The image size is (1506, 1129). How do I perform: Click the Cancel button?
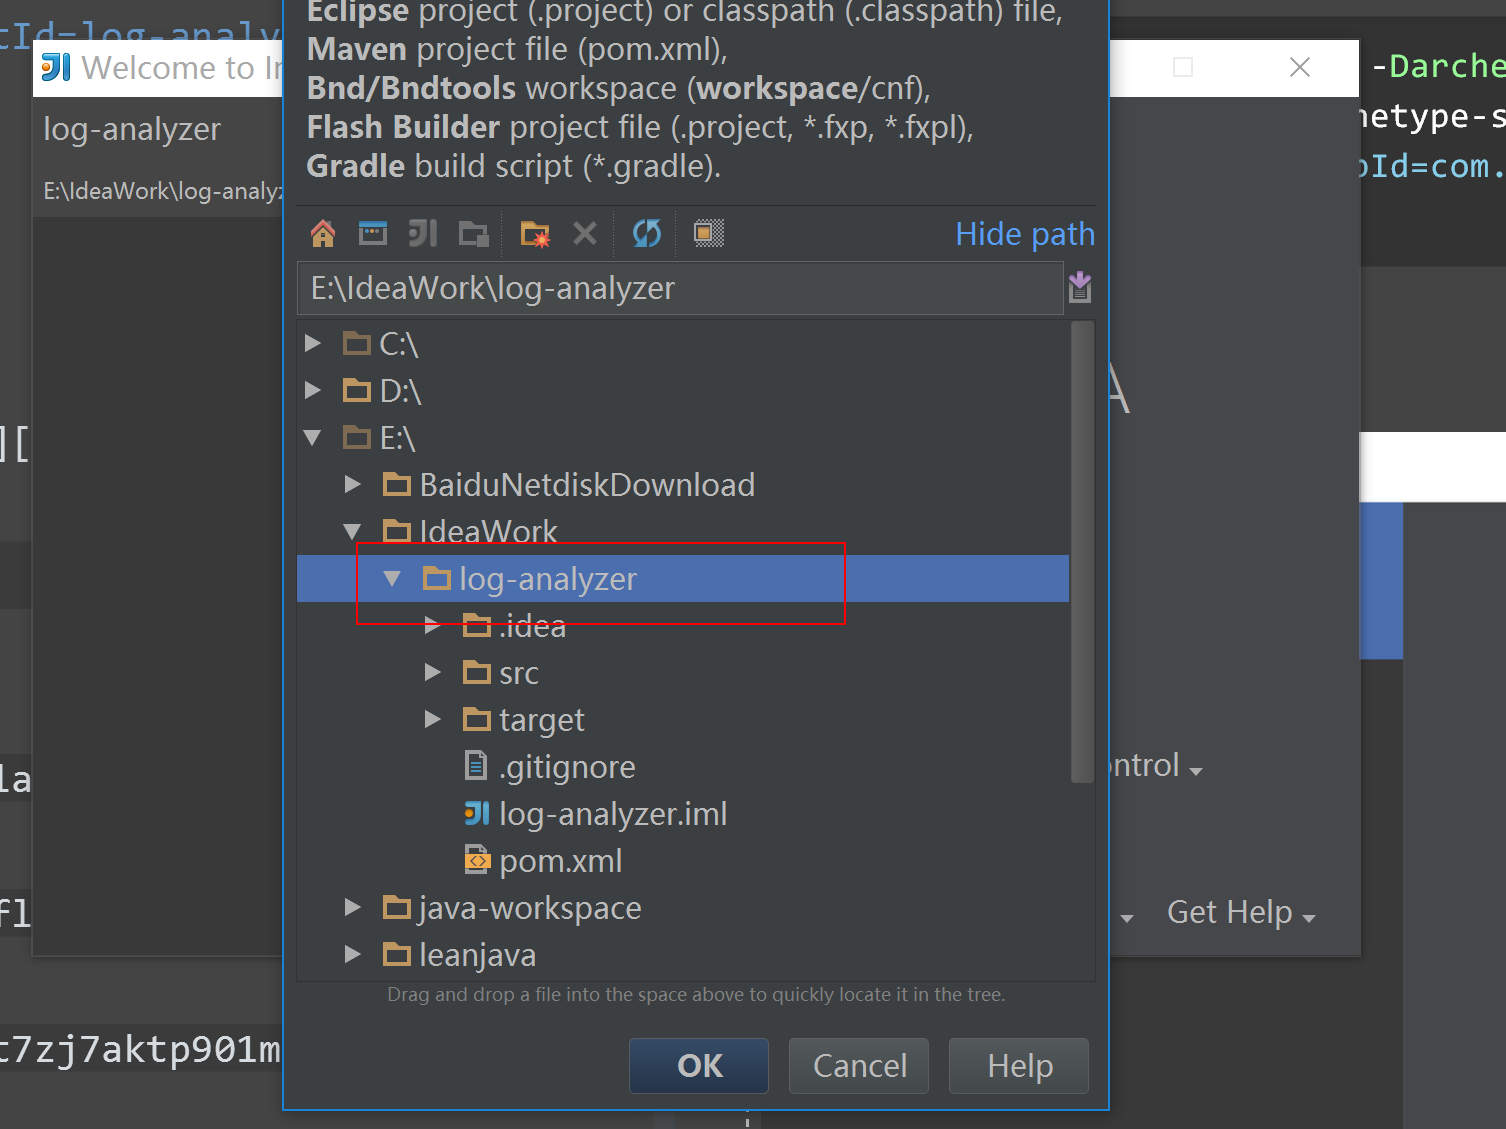(859, 1066)
